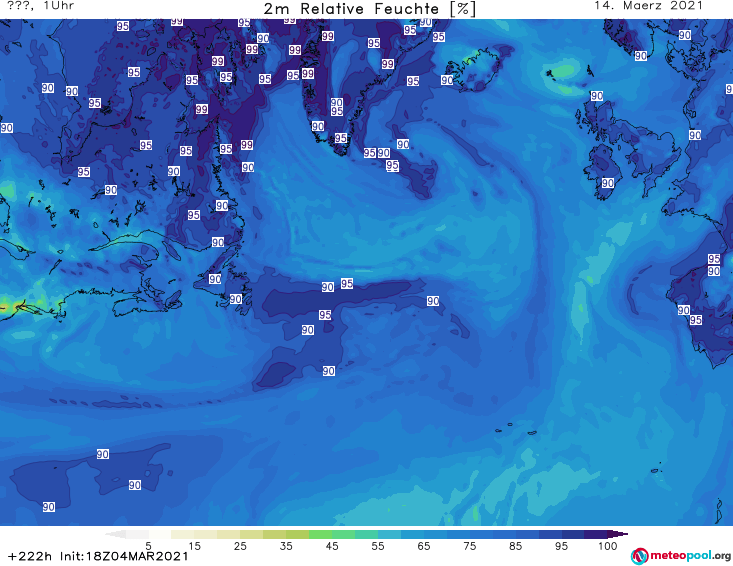Click the colorbar label "65"
The height and width of the screenshot is (566, 733).
(424, 546)
